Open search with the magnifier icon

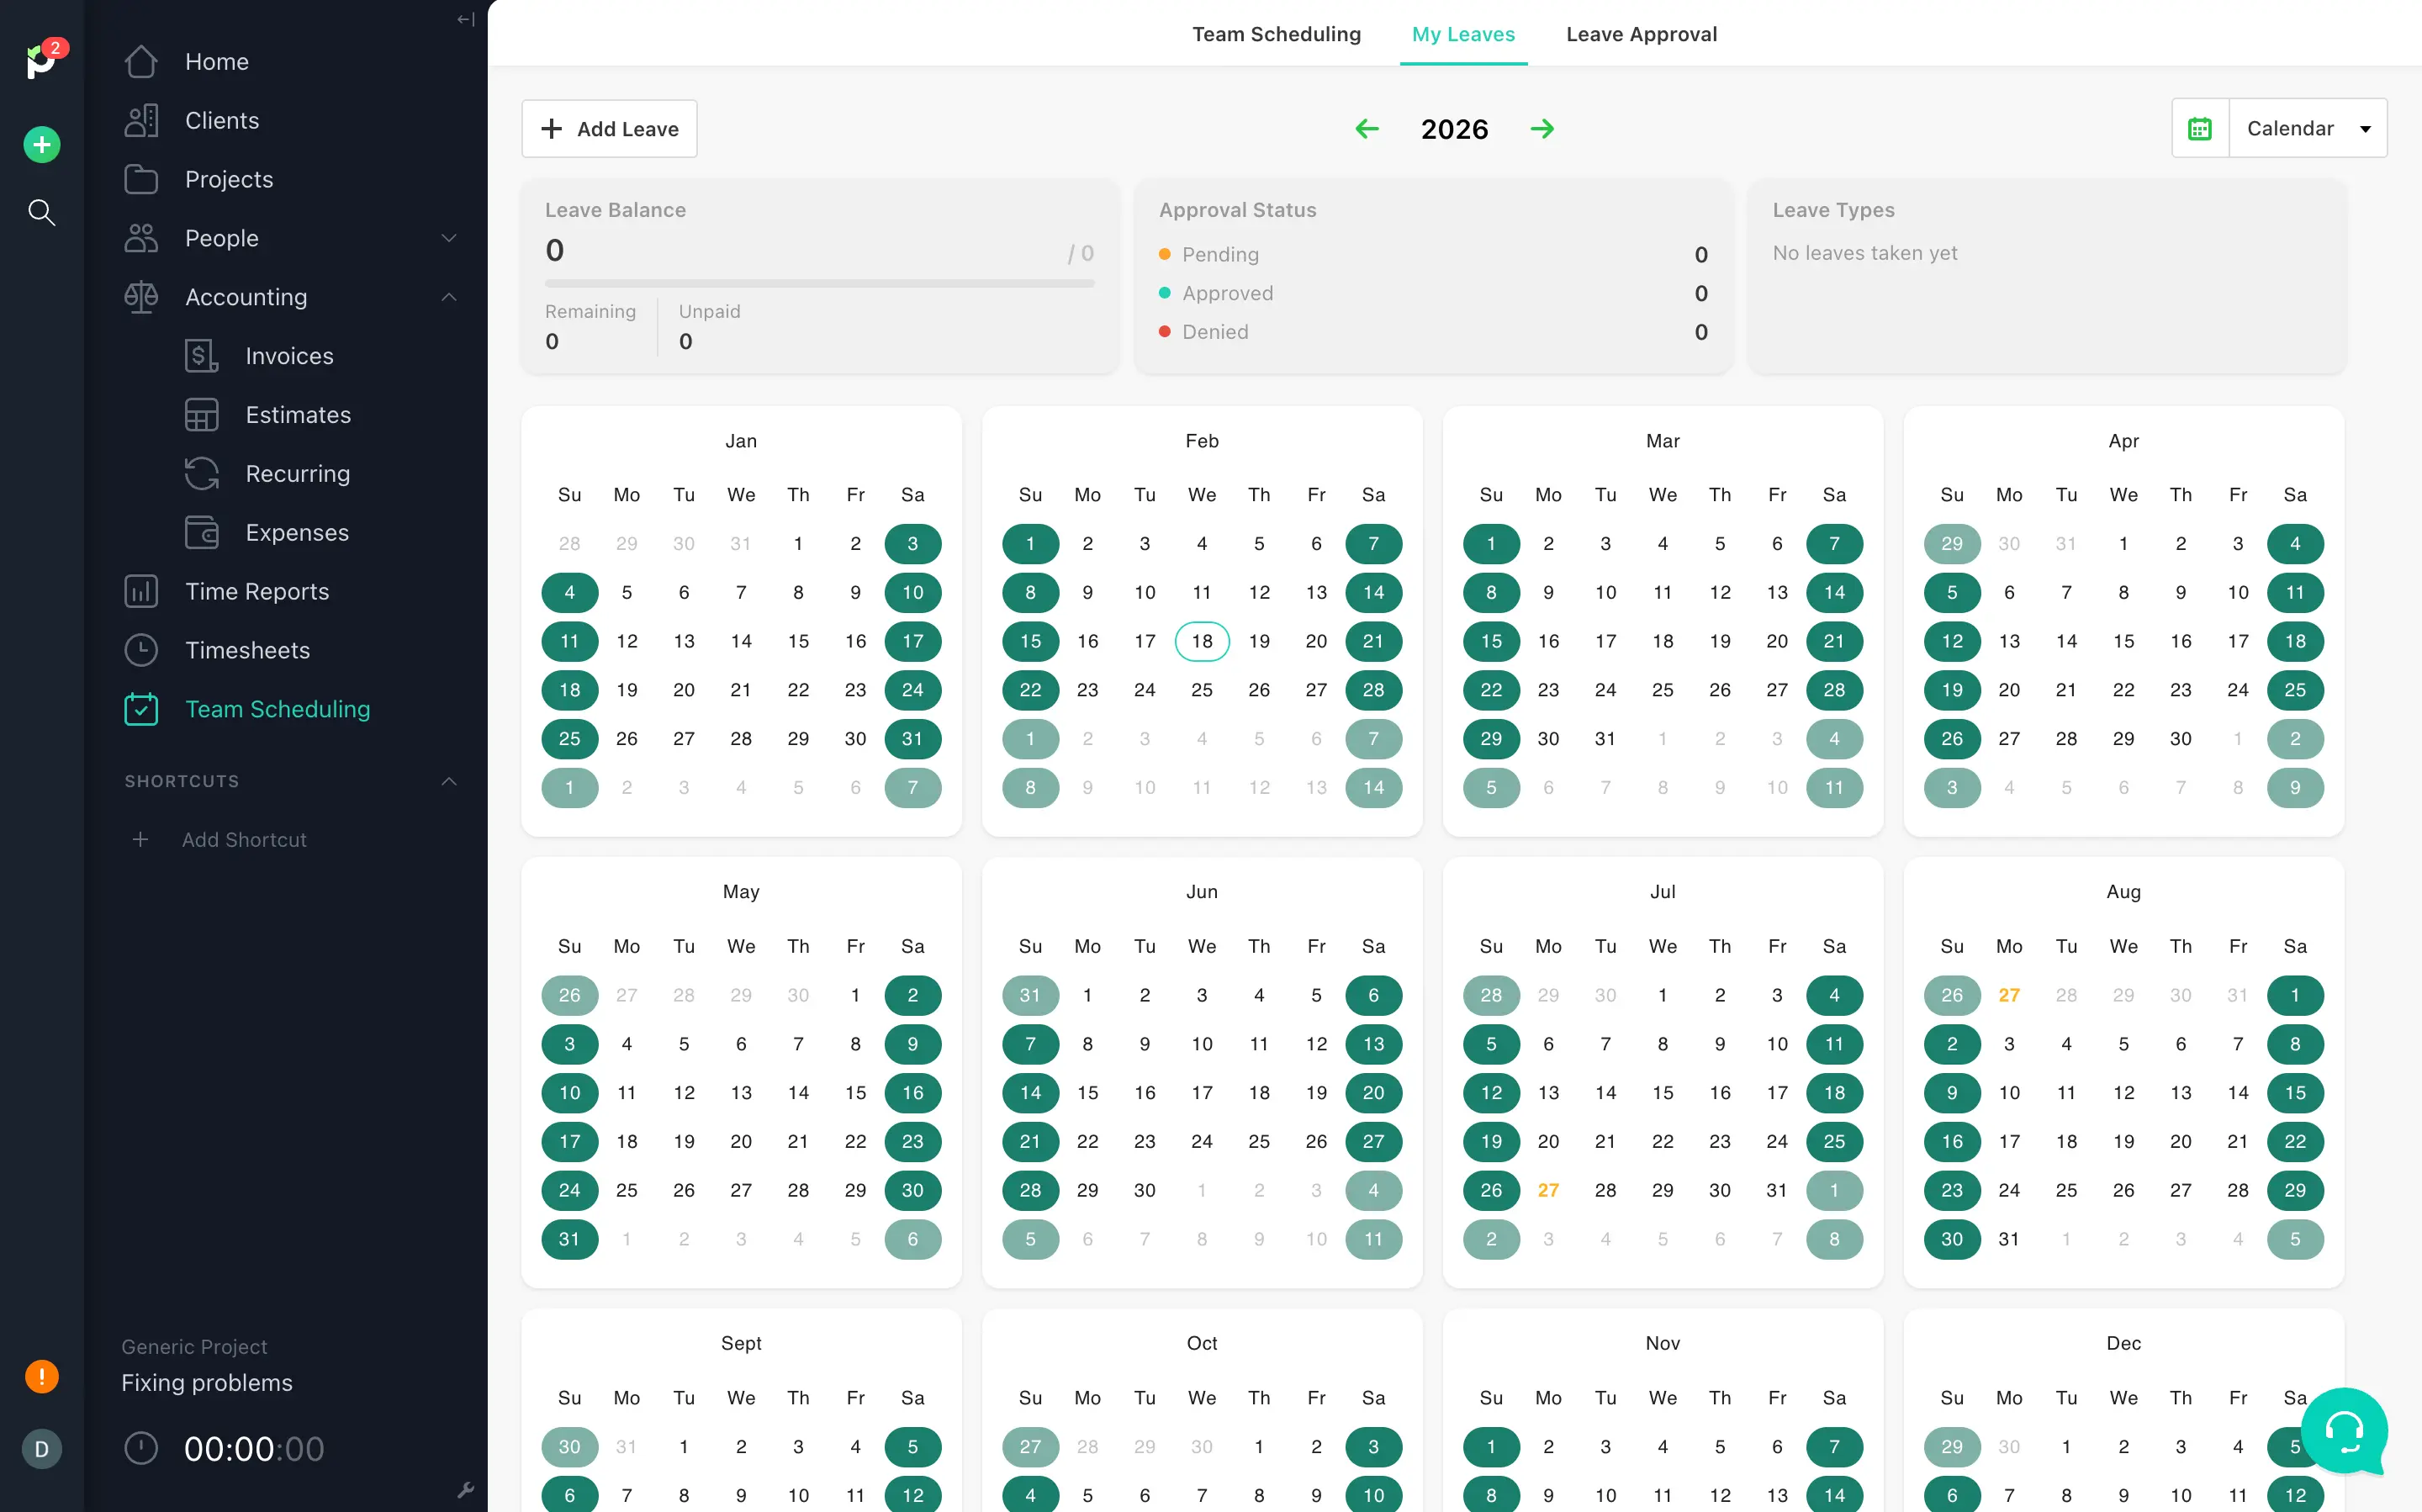[x=41, y=212]
